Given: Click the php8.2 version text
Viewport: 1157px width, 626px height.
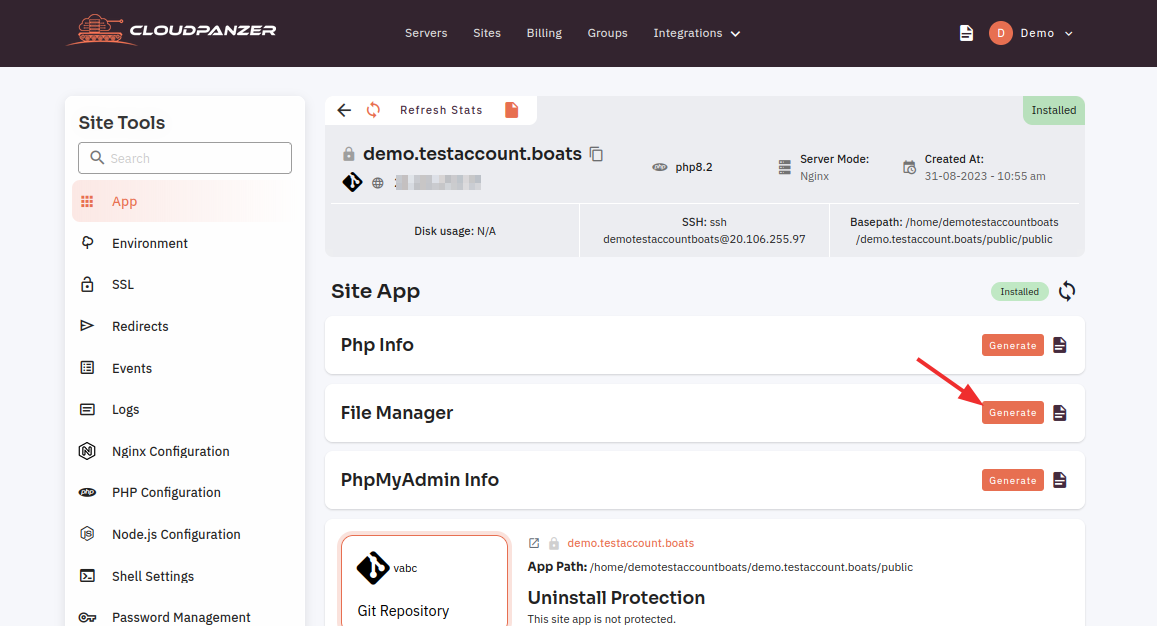Looking at the screenshot, I should coord(694,167).
